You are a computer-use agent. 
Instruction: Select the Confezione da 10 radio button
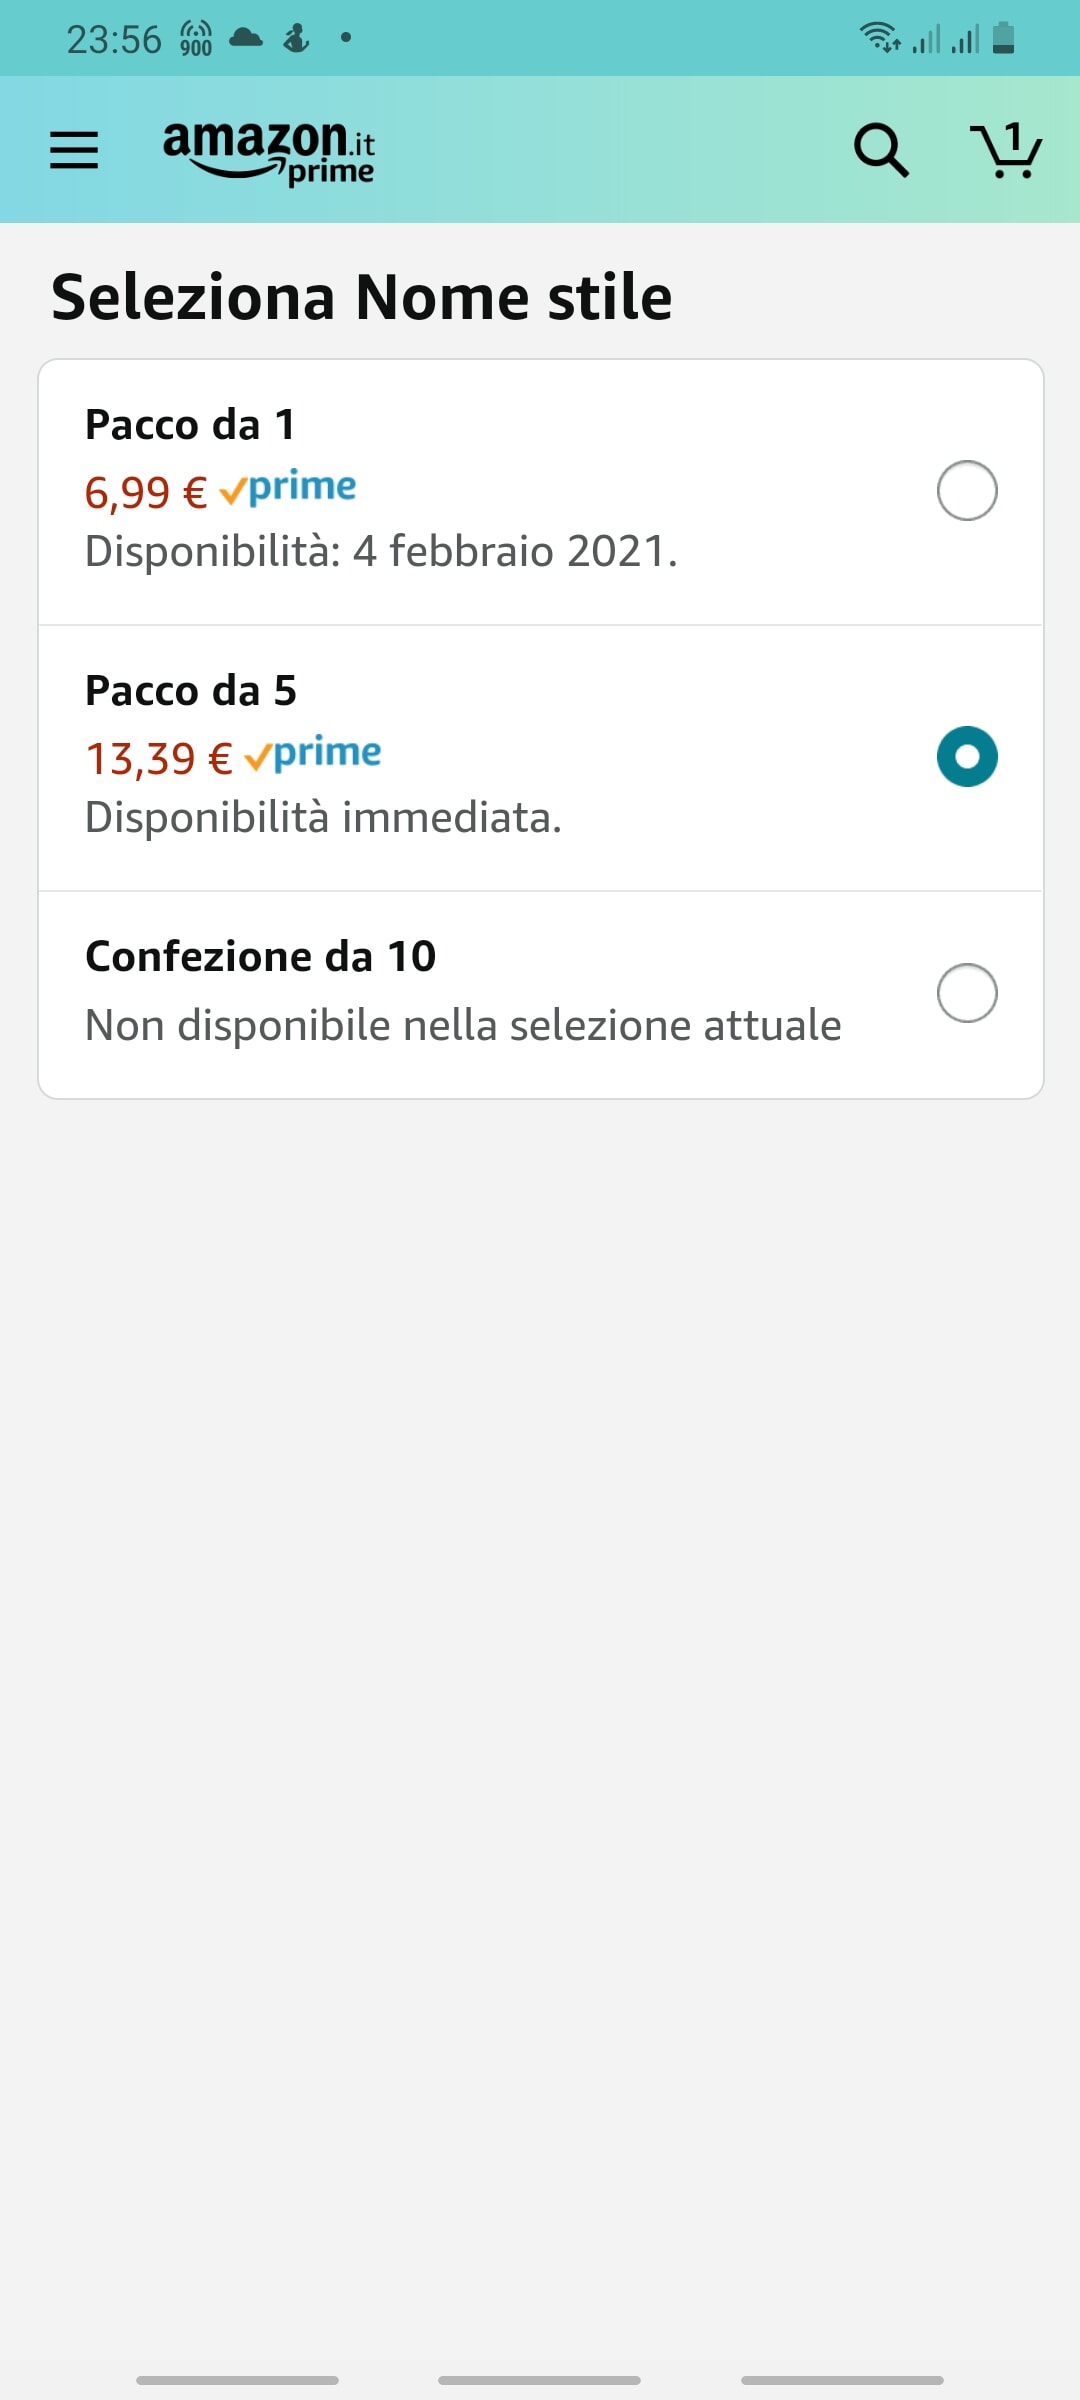click(967, 993)
